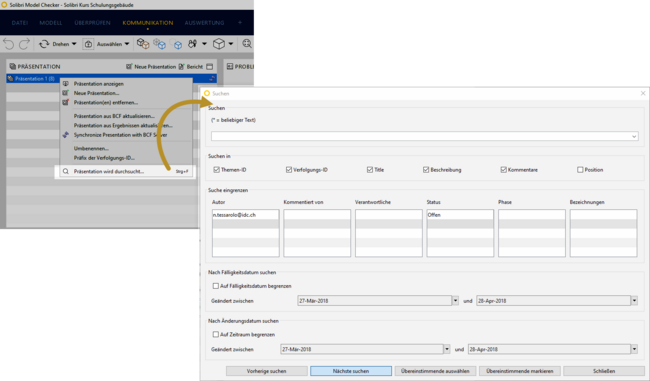Click the PRÄSENTATION panel header icon

click(12, 66)
